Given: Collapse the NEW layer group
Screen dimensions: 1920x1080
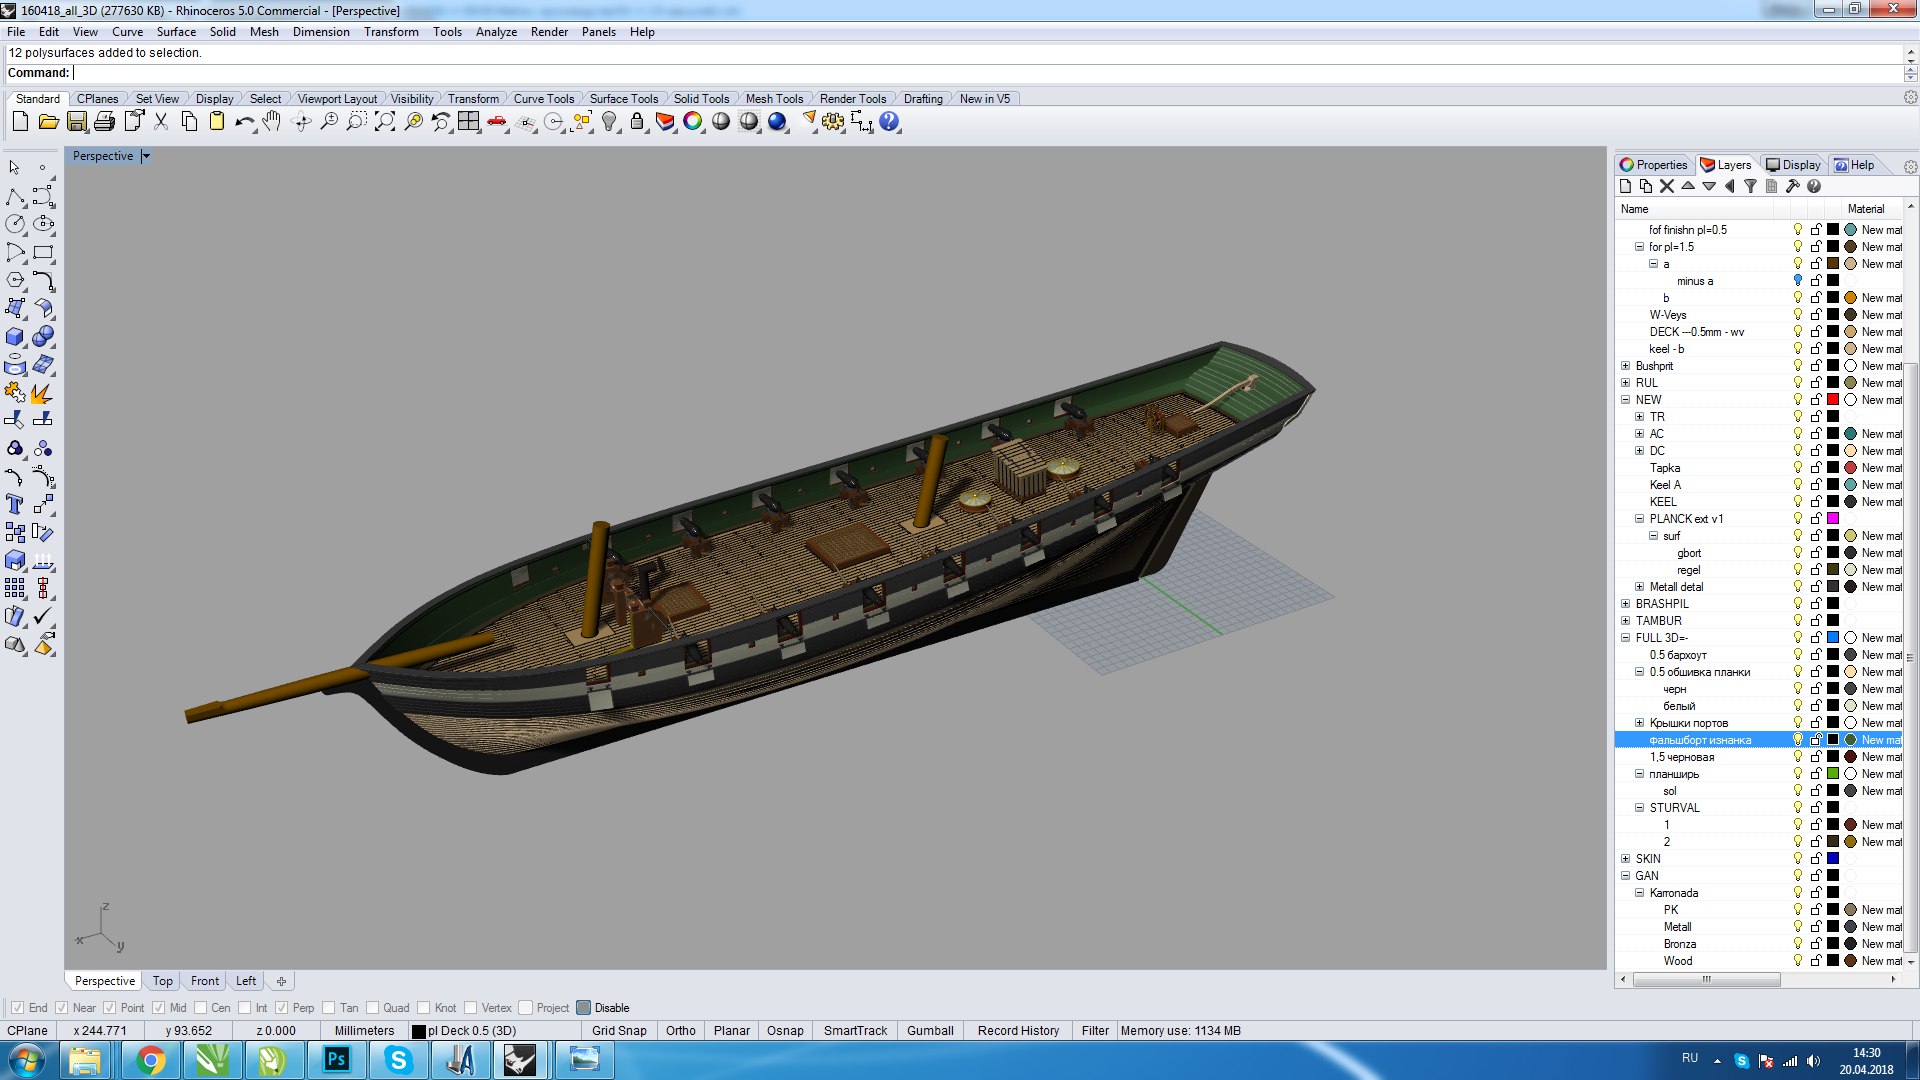Looking at the screenshot, I should point(1626,400).
